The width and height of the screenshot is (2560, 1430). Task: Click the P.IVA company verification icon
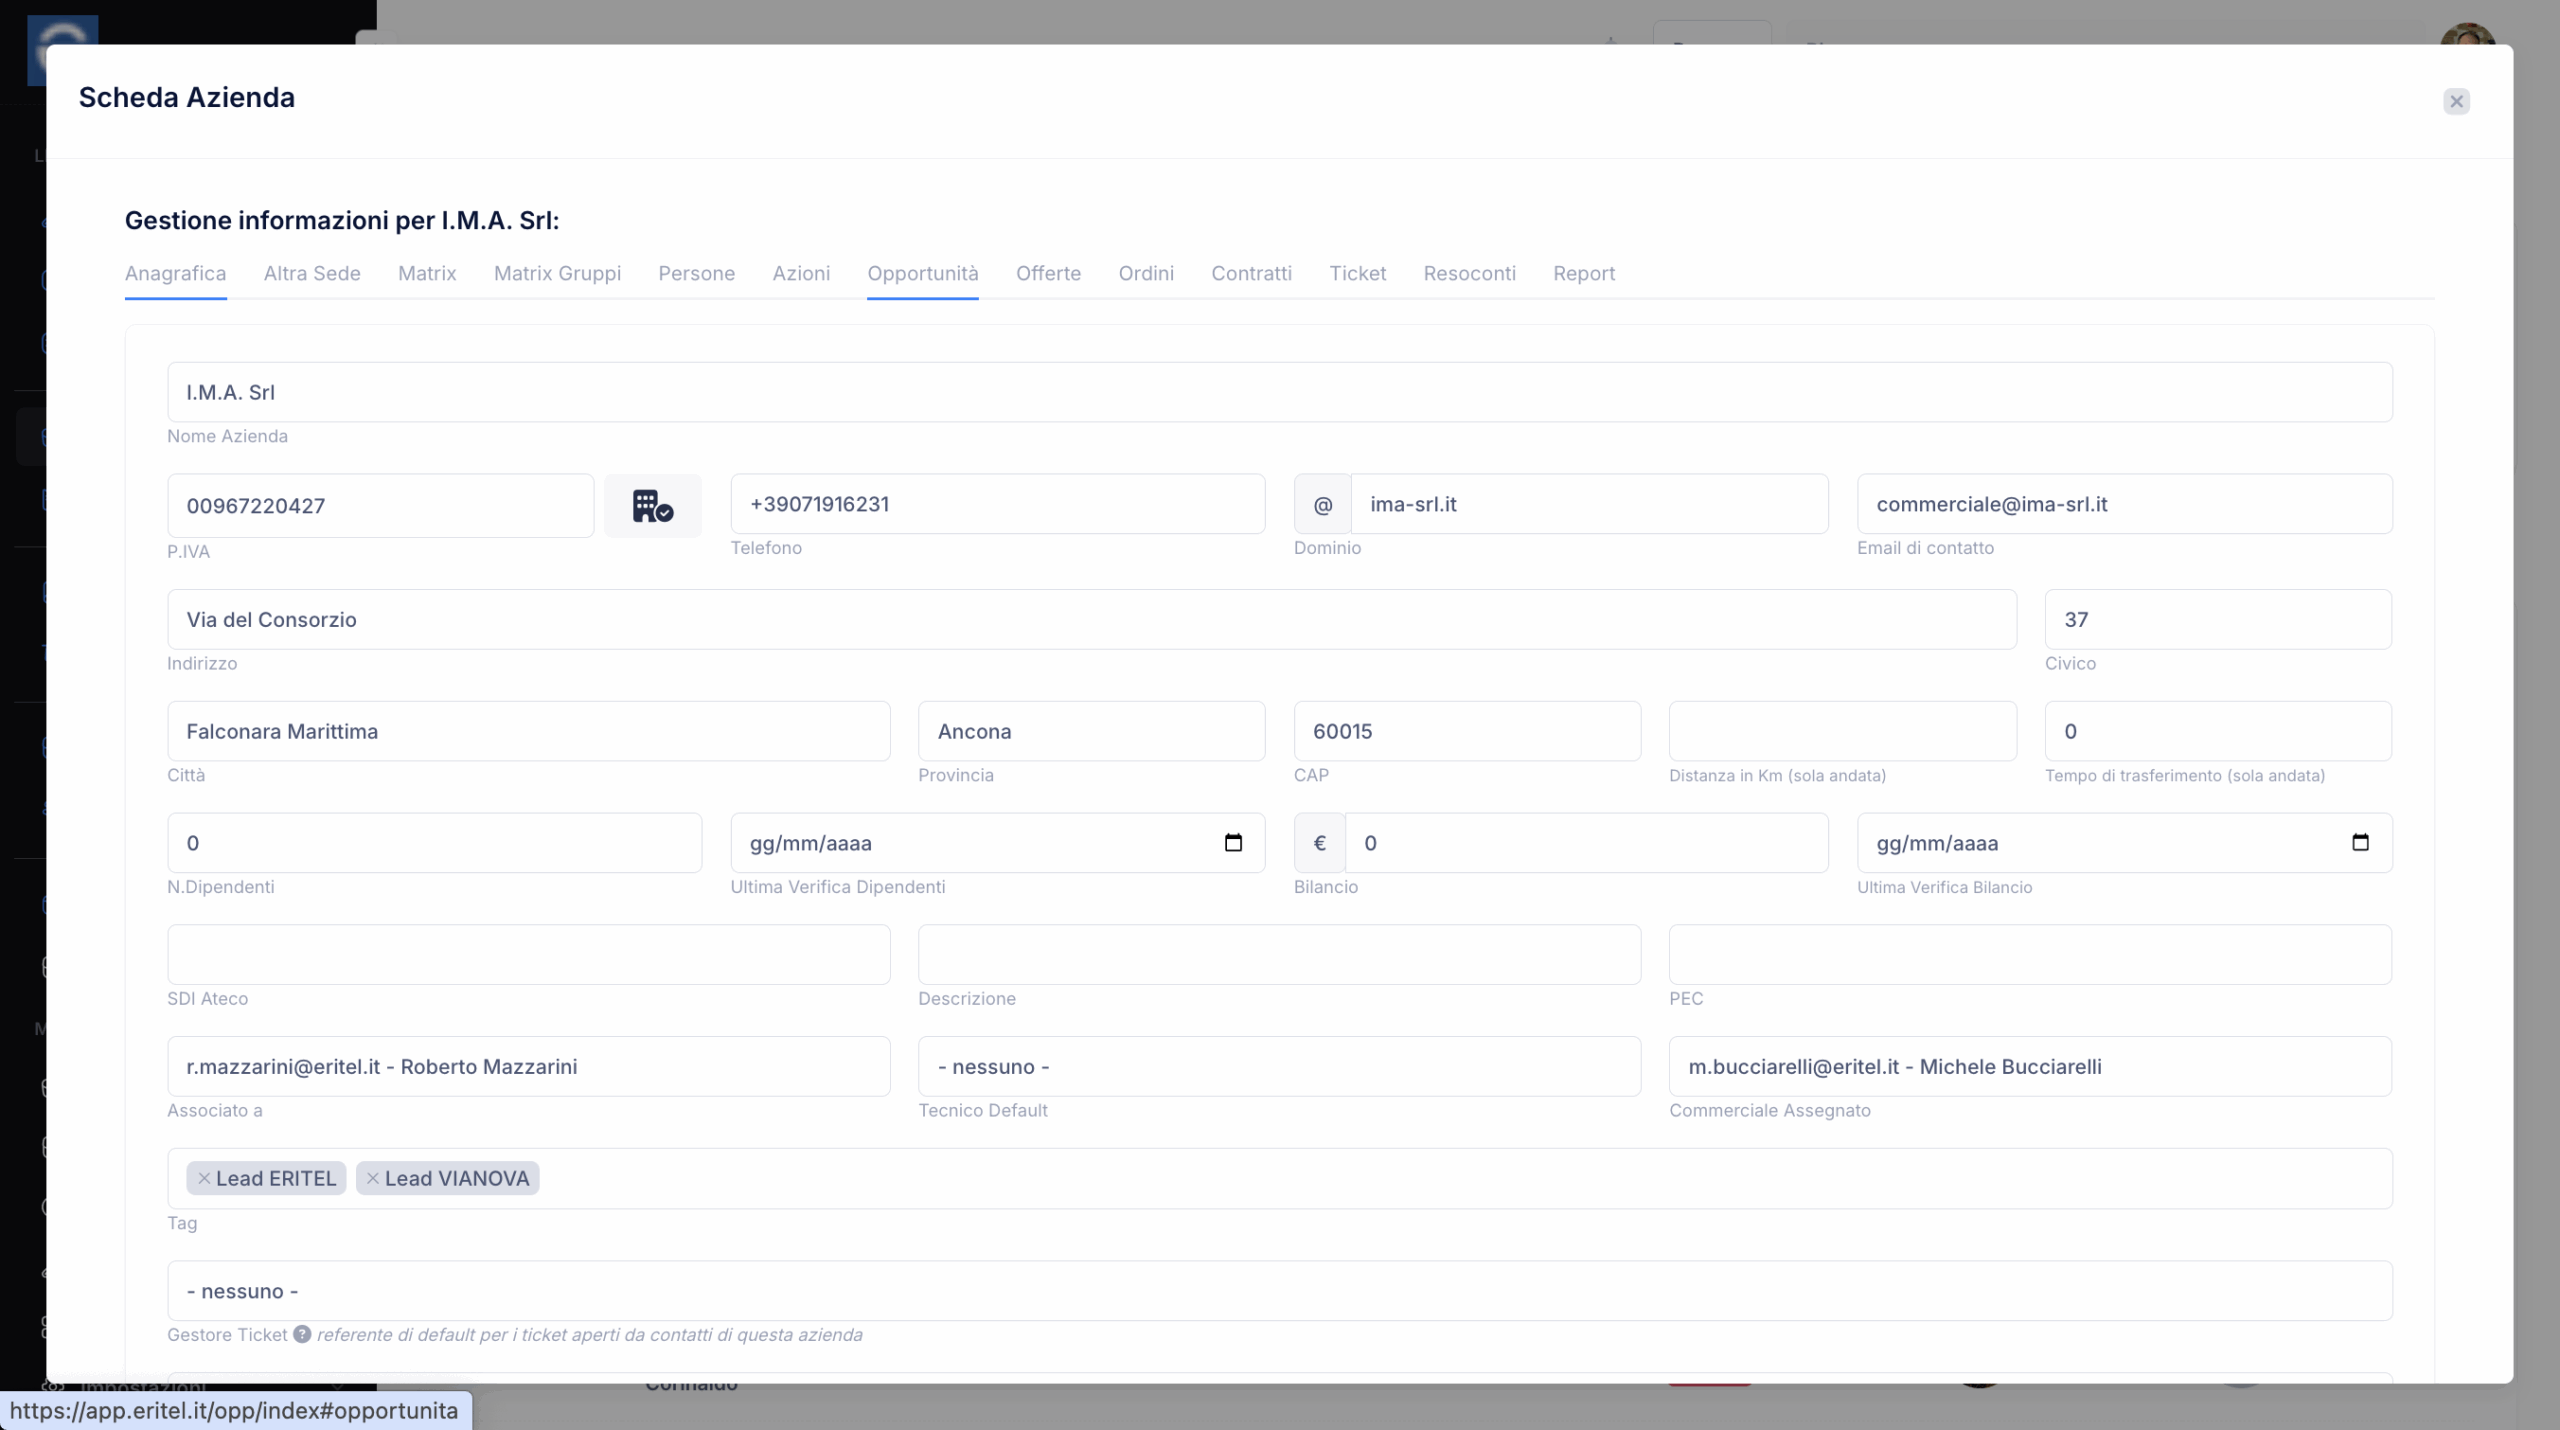[652, 506]
